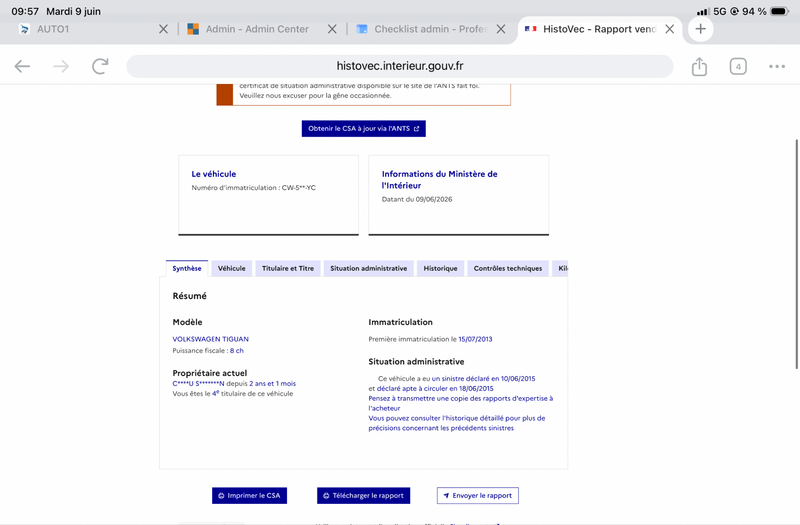Click the '8 ch' fiscal power value
The width and height of the screenshot is (800, 525).
click(237, 351)
